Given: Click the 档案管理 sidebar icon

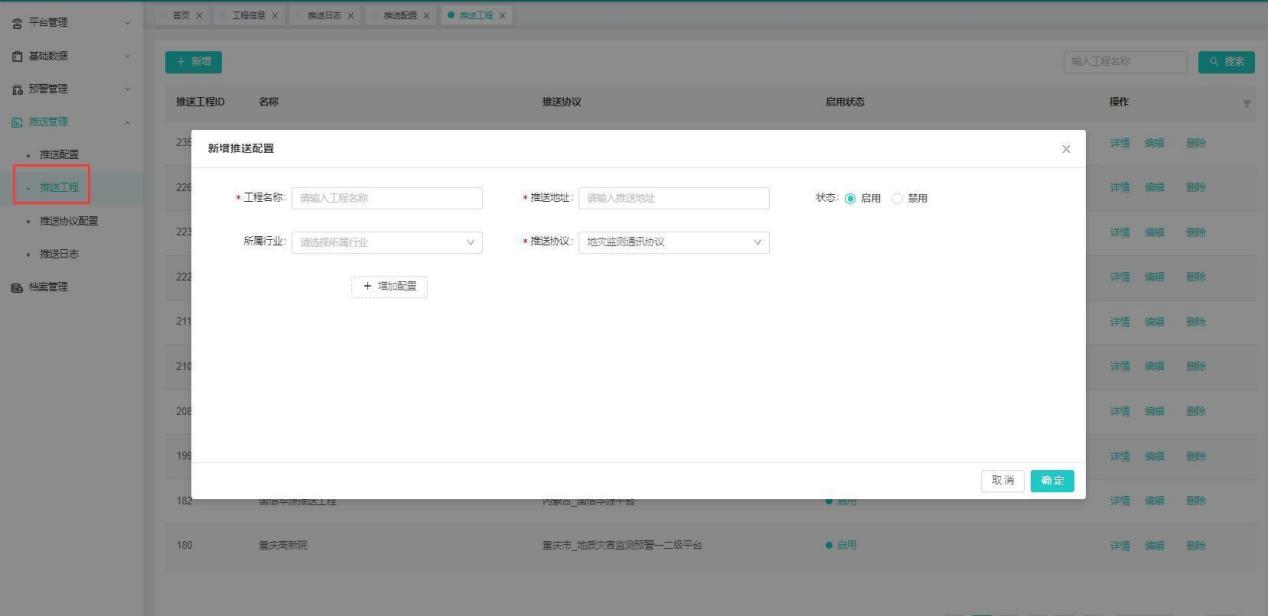Looking at the screenshot, I should pos(17,287).
